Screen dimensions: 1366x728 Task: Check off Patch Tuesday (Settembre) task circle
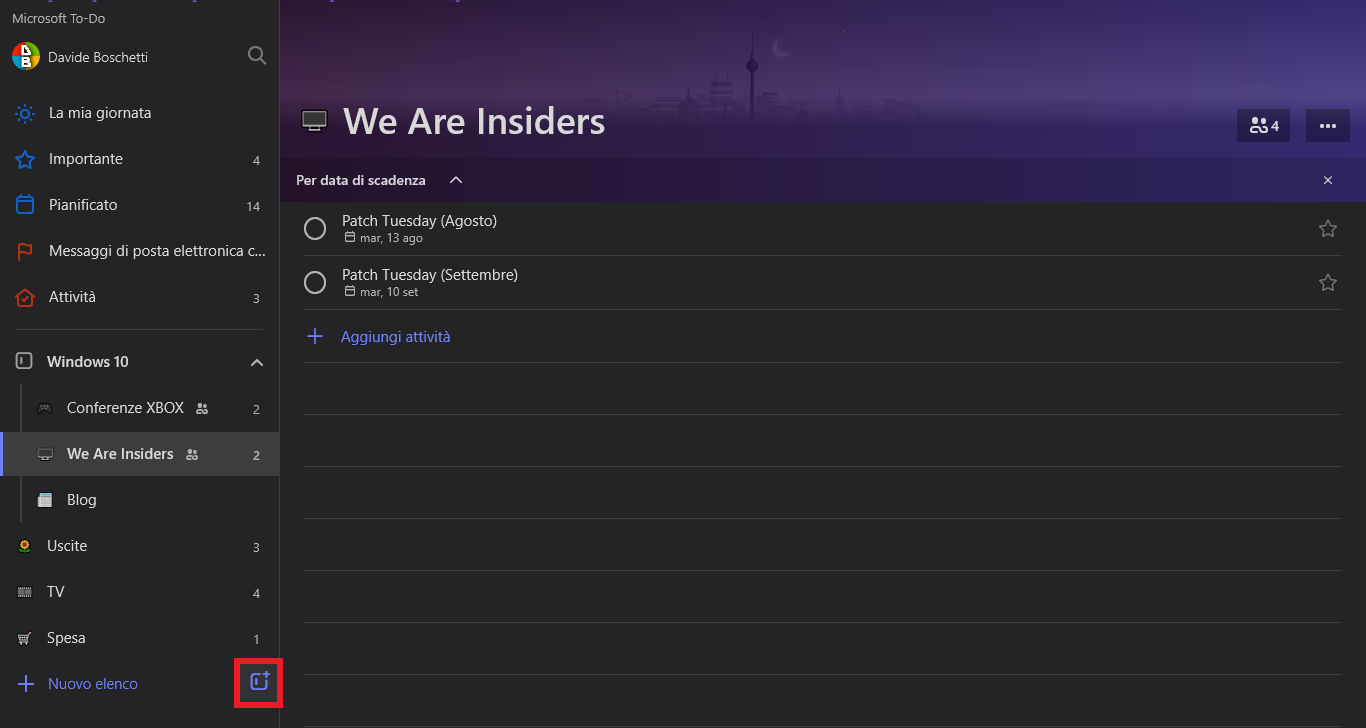point(315,283)
